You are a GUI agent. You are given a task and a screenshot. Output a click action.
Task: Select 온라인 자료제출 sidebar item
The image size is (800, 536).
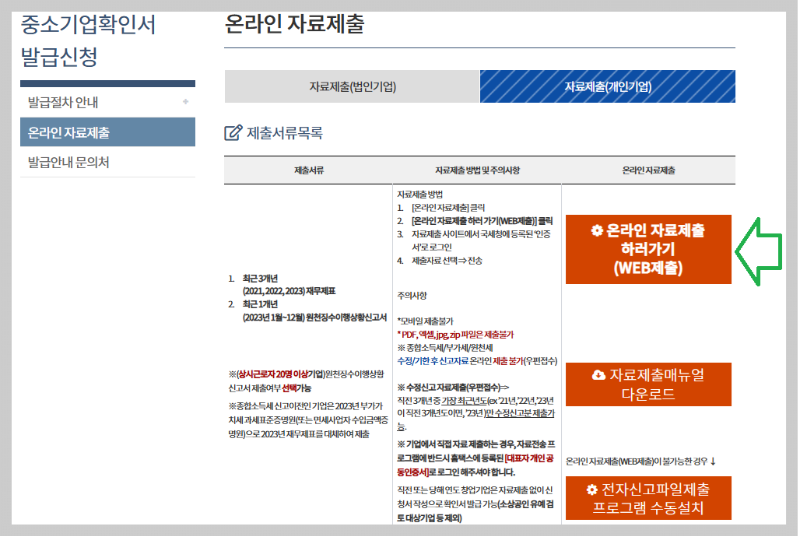click(x=107, y=132)
